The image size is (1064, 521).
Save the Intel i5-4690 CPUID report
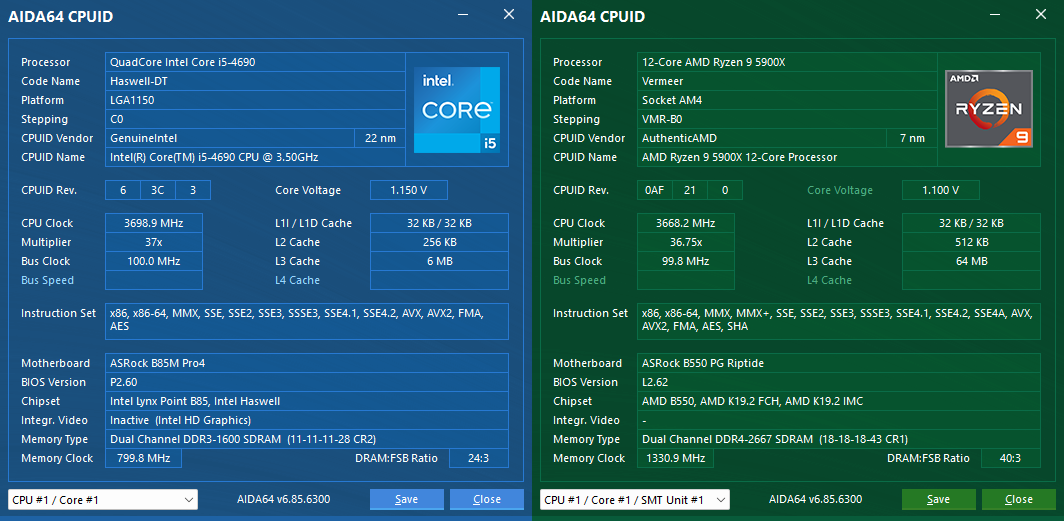coord(406,499)
